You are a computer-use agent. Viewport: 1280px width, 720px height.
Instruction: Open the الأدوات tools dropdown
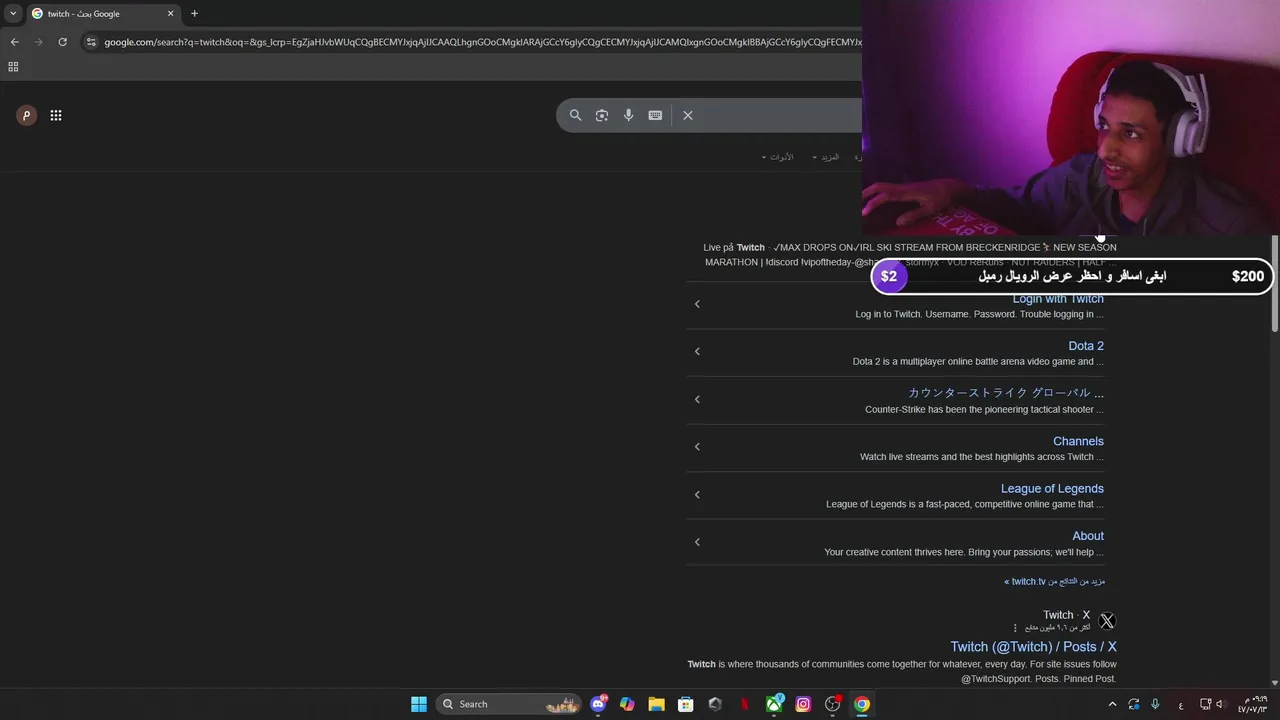coord(777,157)
